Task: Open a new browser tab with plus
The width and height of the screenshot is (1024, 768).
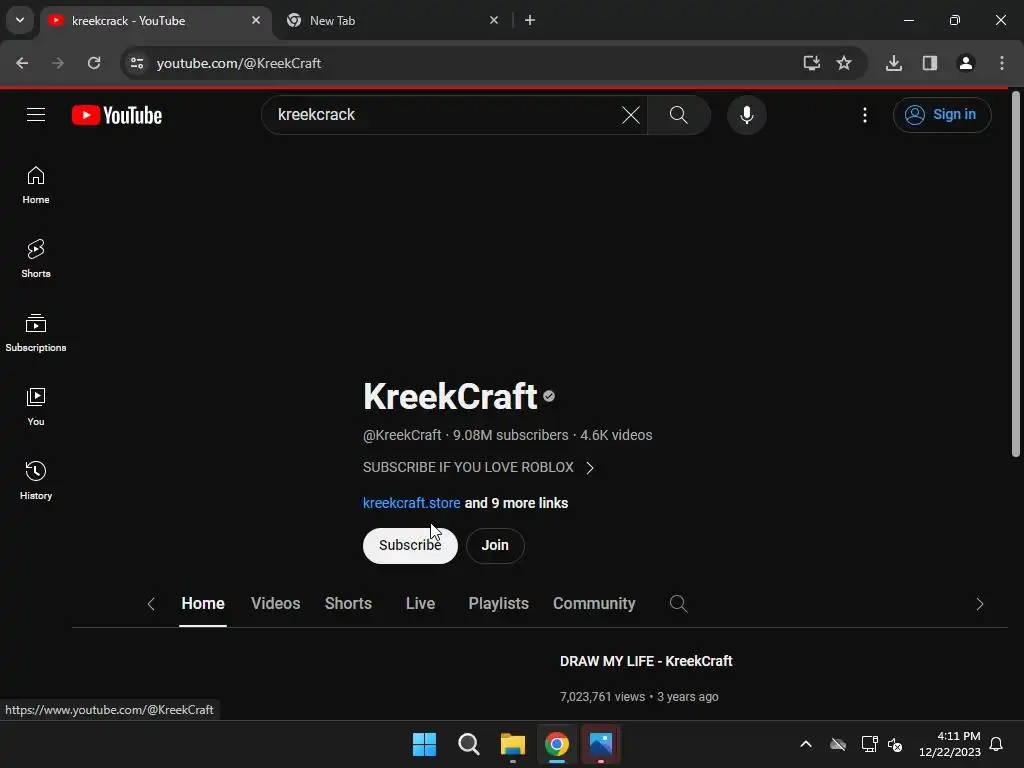Action: tap(530, 20)
